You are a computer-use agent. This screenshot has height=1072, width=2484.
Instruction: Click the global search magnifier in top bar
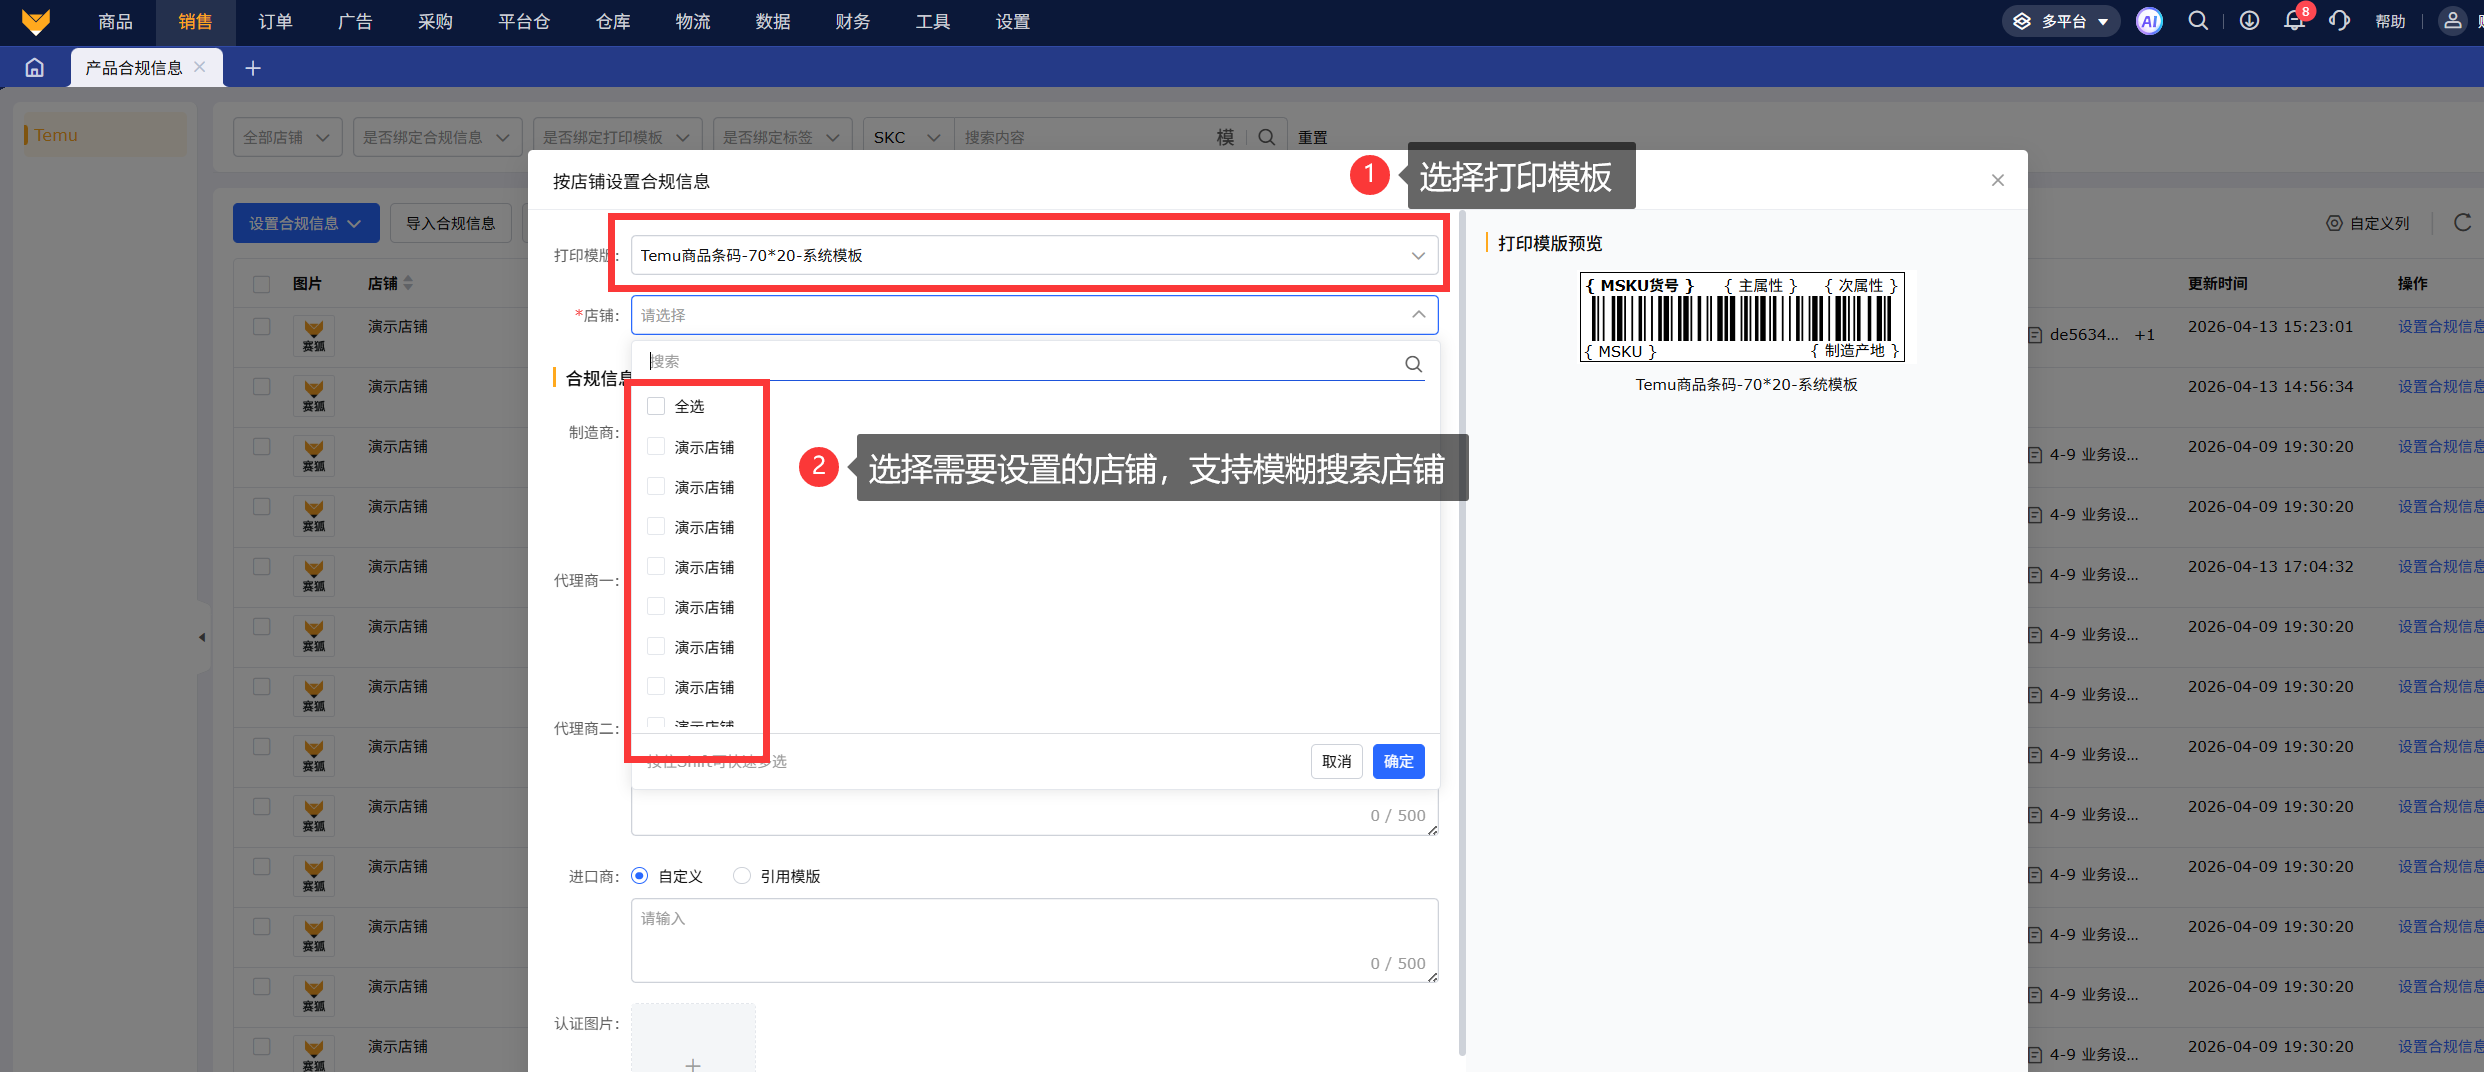coord(2198,21)
